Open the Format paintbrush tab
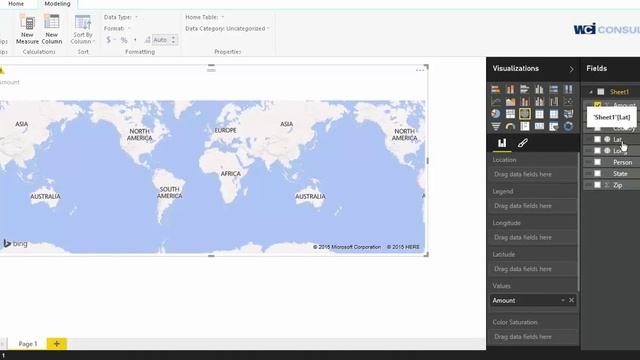 522,143
